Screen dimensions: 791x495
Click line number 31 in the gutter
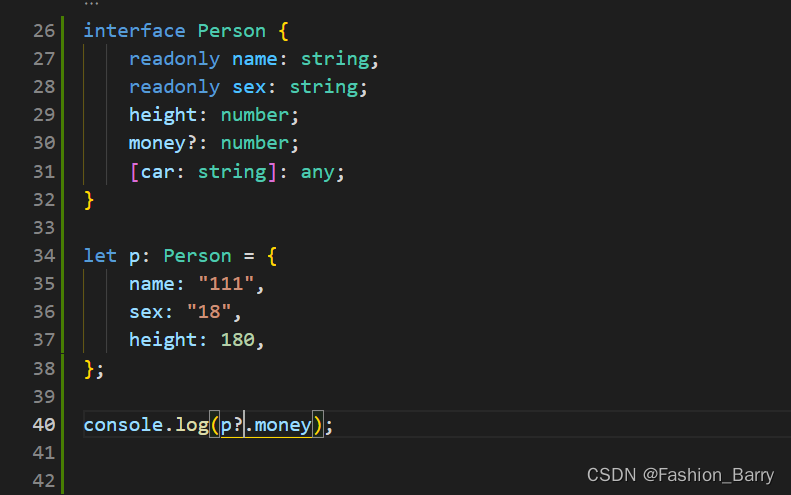[43, 172]
